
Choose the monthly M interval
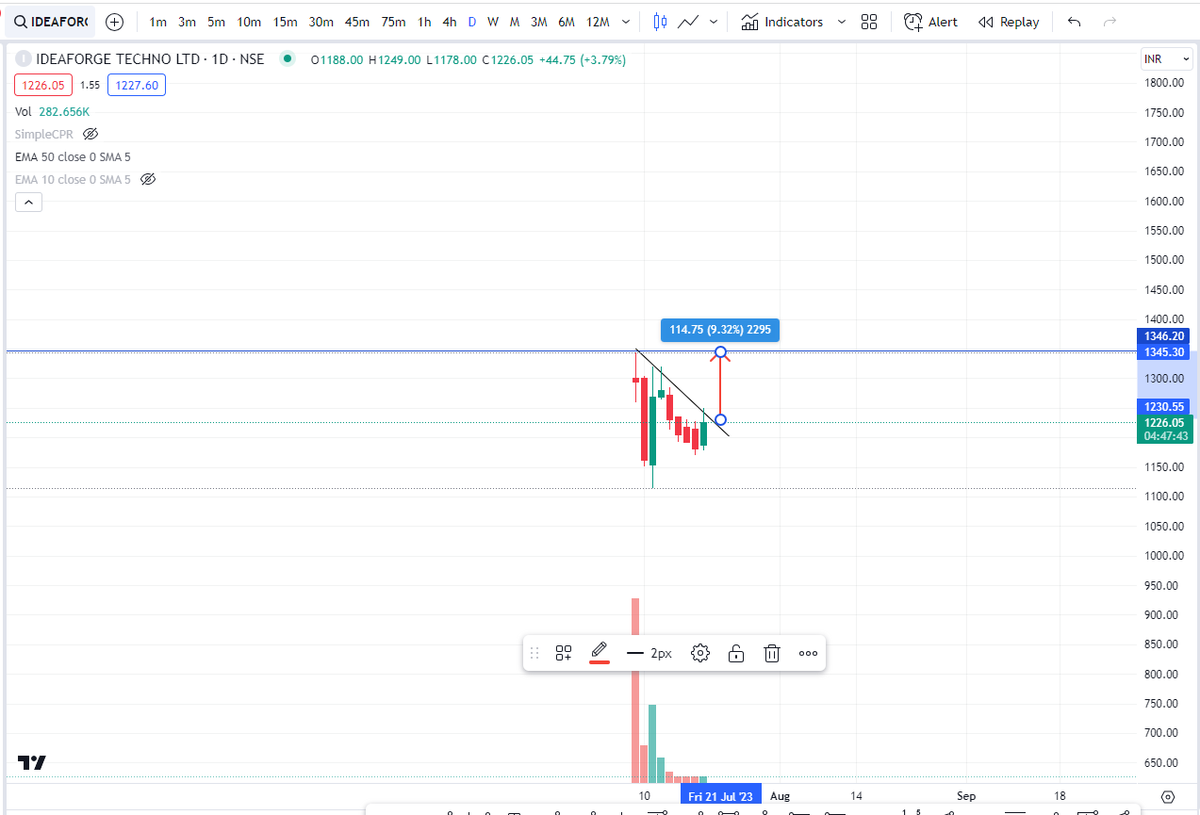[x=514, y=22]
